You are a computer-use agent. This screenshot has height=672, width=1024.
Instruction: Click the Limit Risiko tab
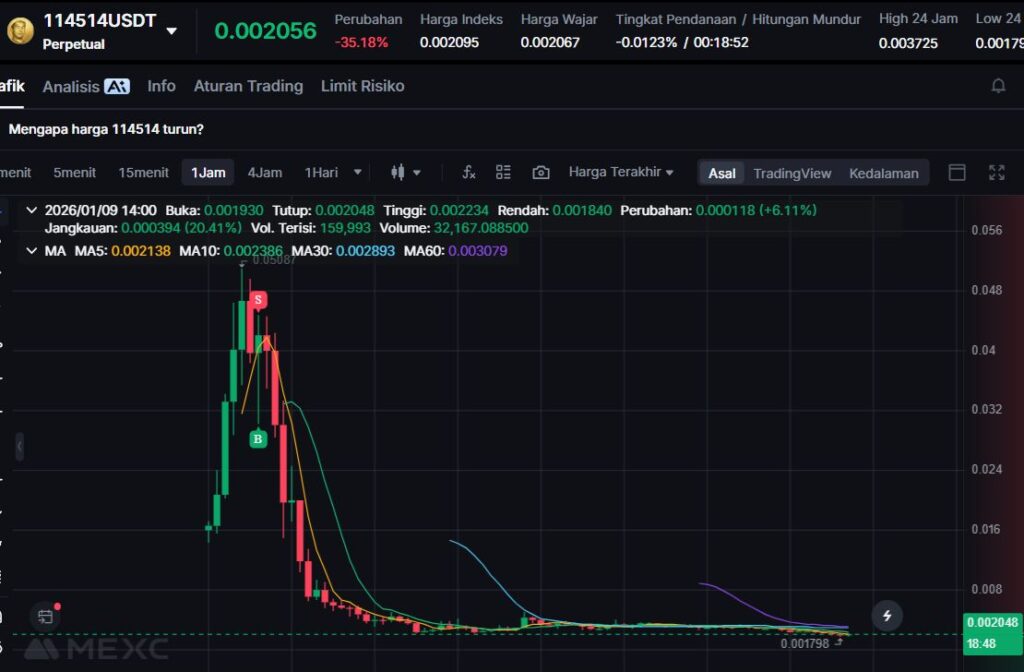tap(362, 86)
